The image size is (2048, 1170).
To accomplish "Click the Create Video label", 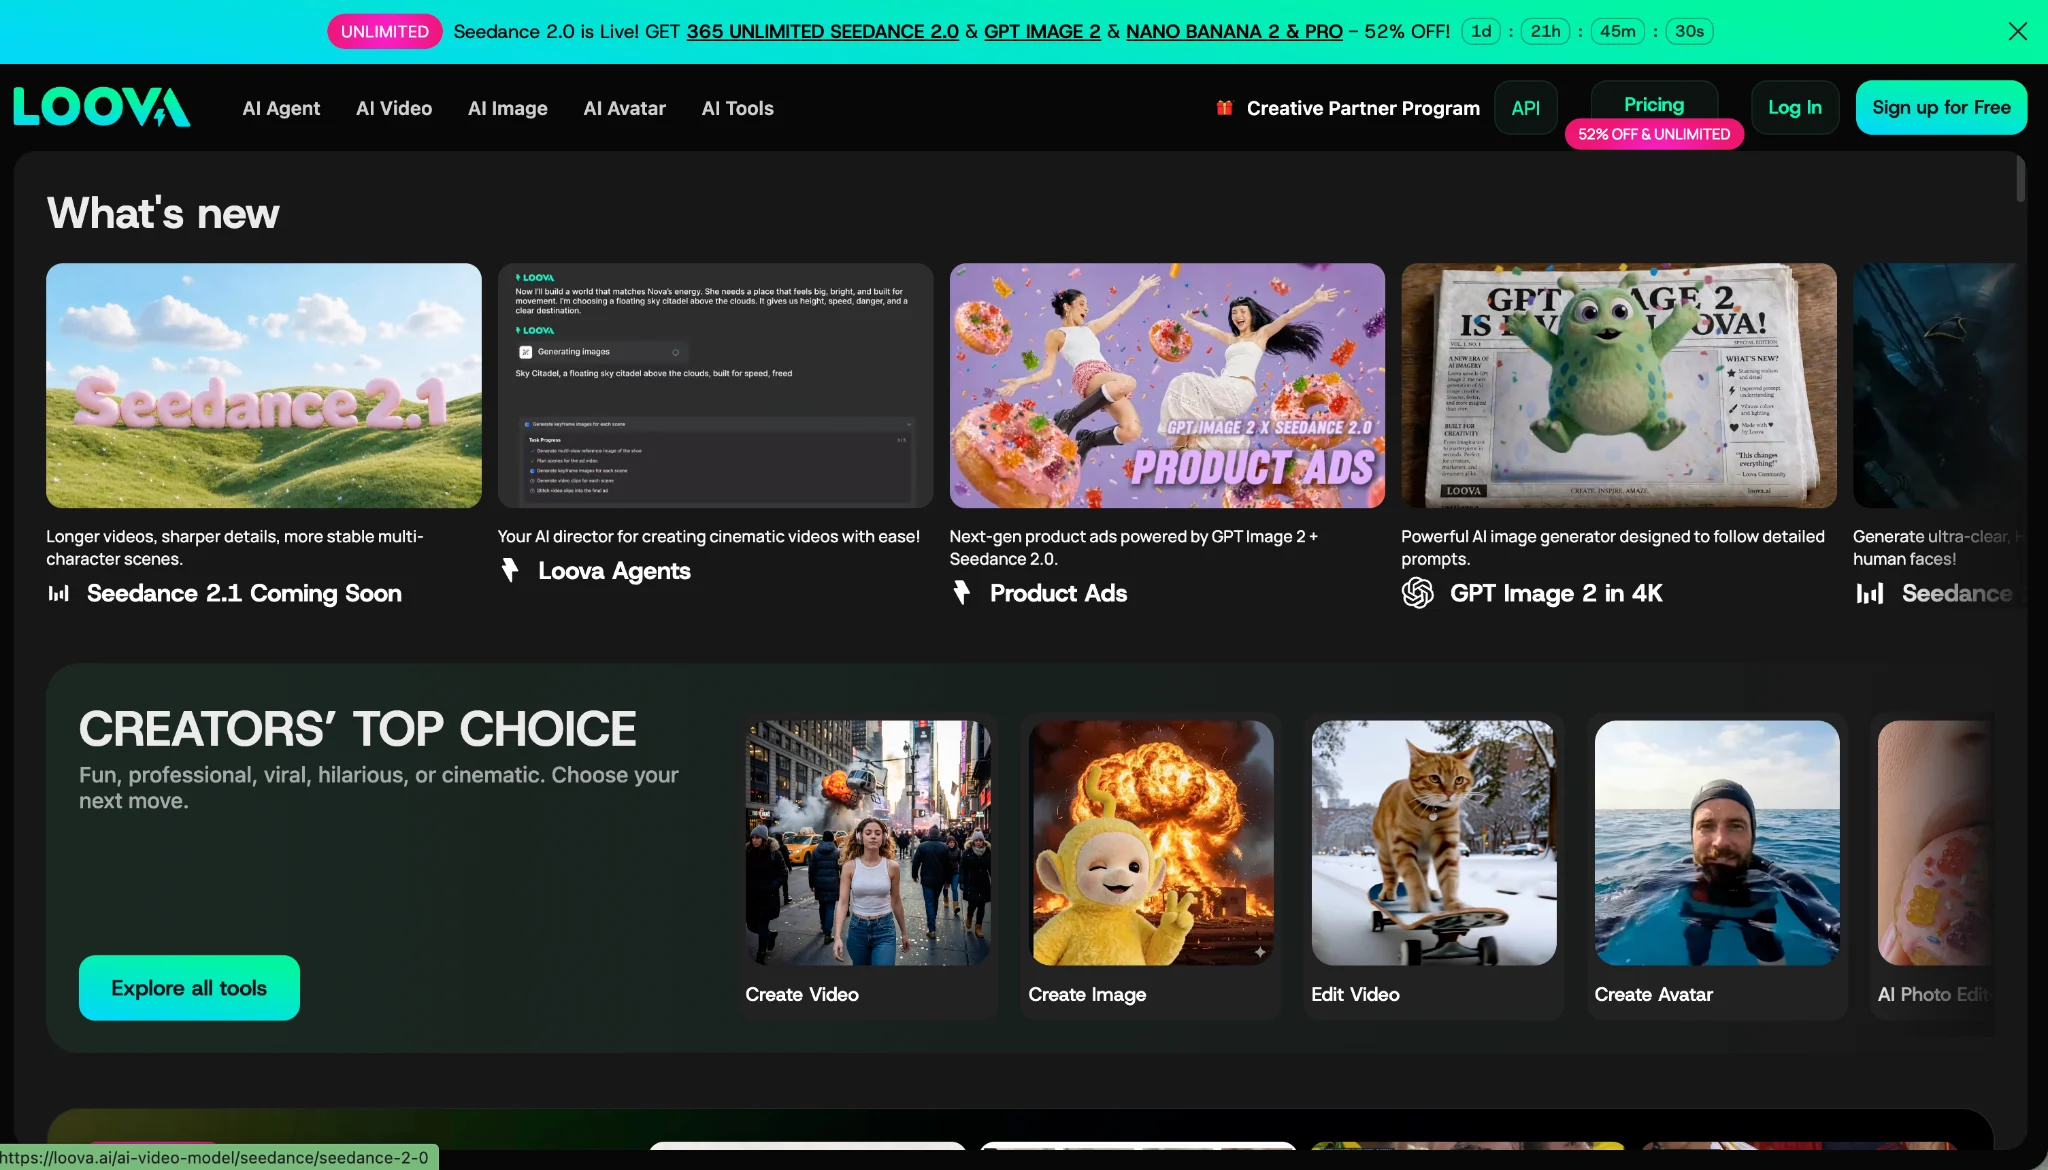I will tap(802, 994).
